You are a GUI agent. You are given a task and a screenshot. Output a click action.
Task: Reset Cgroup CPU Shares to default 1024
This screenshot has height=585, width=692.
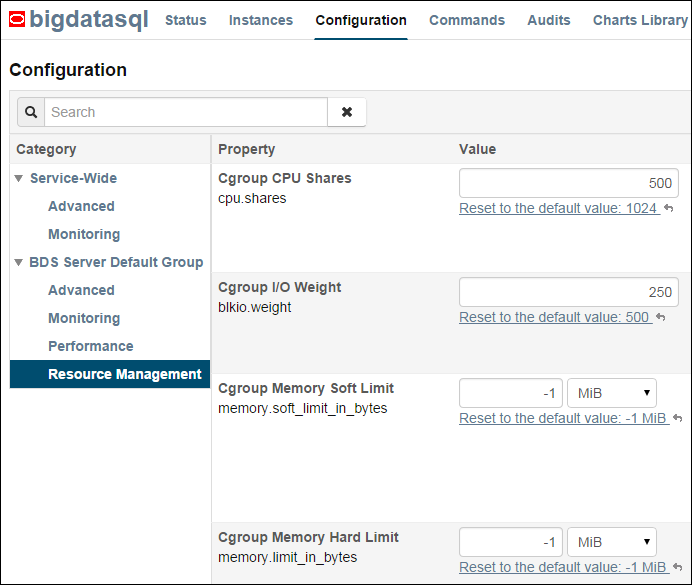coord(560,208)
